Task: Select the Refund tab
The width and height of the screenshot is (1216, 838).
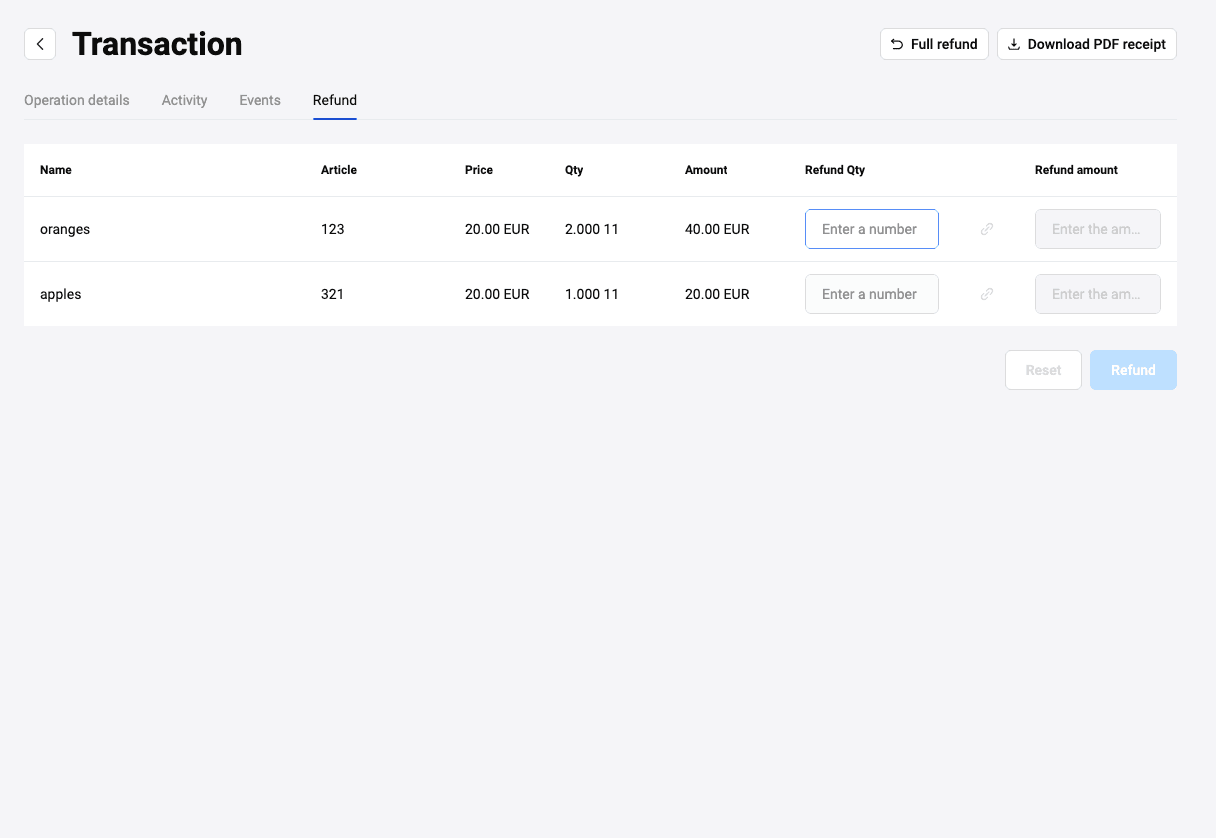Action: pyautogui.click(x=335, y=100)
